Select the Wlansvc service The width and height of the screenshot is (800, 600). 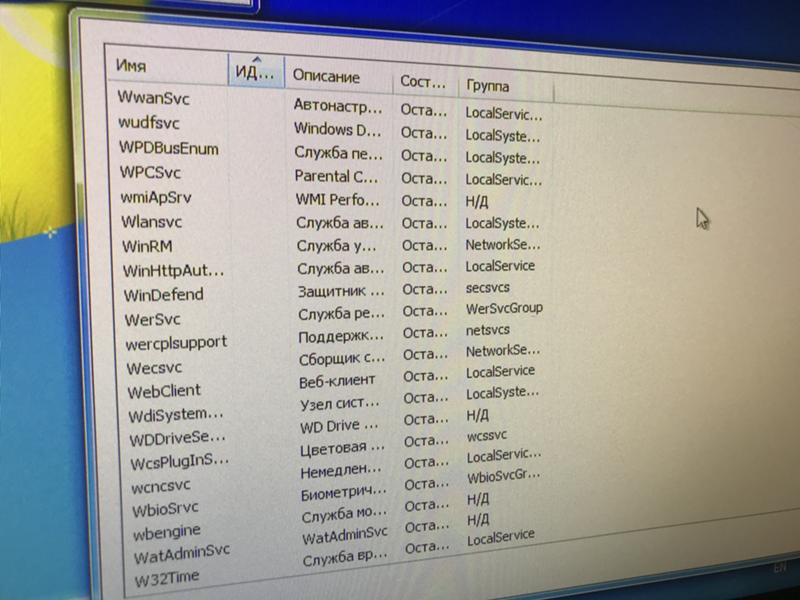coord(152,222)
